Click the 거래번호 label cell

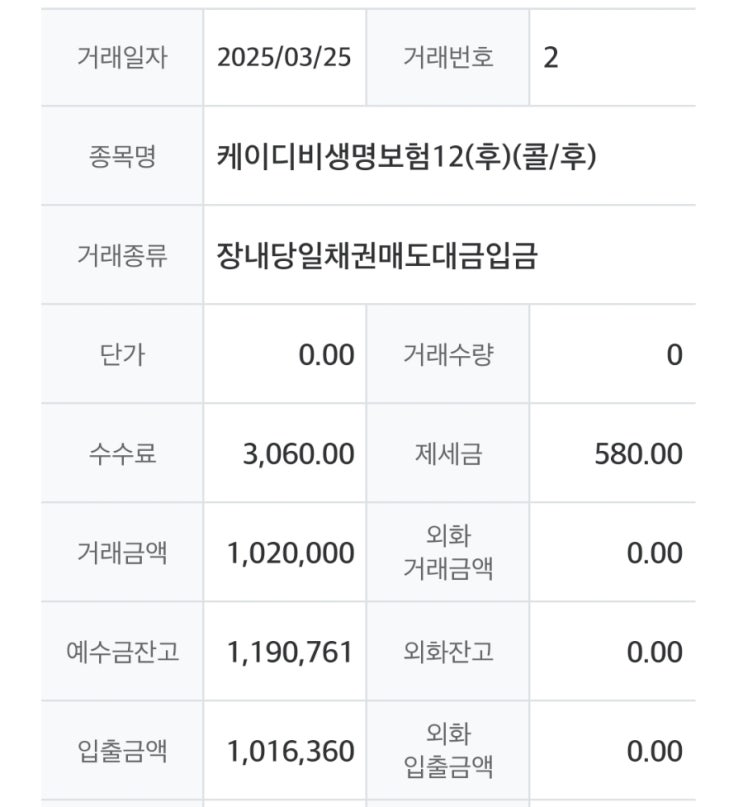(x=448, y=57)
